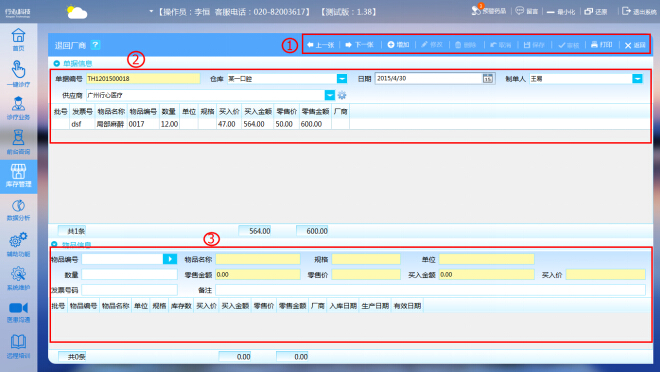Click the 买入价 field in 物品信息
Screen dimensions: 660x372
tap(605, 274)
